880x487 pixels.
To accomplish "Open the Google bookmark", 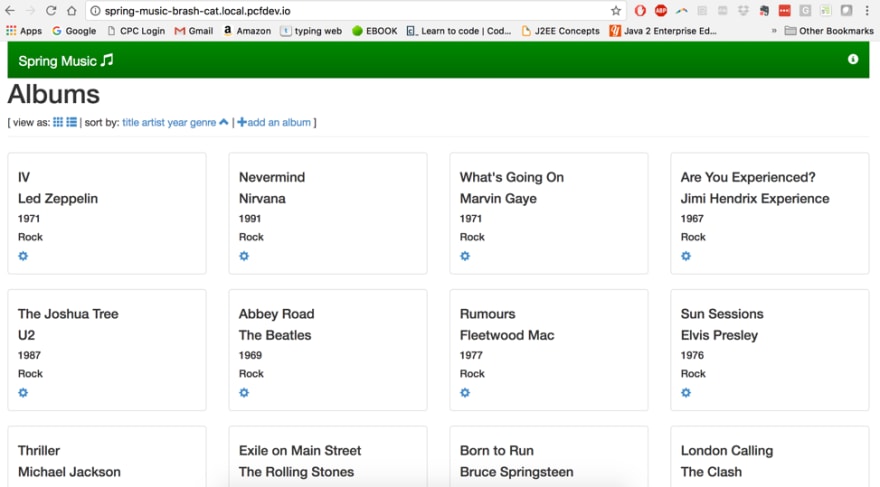I will (74, 31).
